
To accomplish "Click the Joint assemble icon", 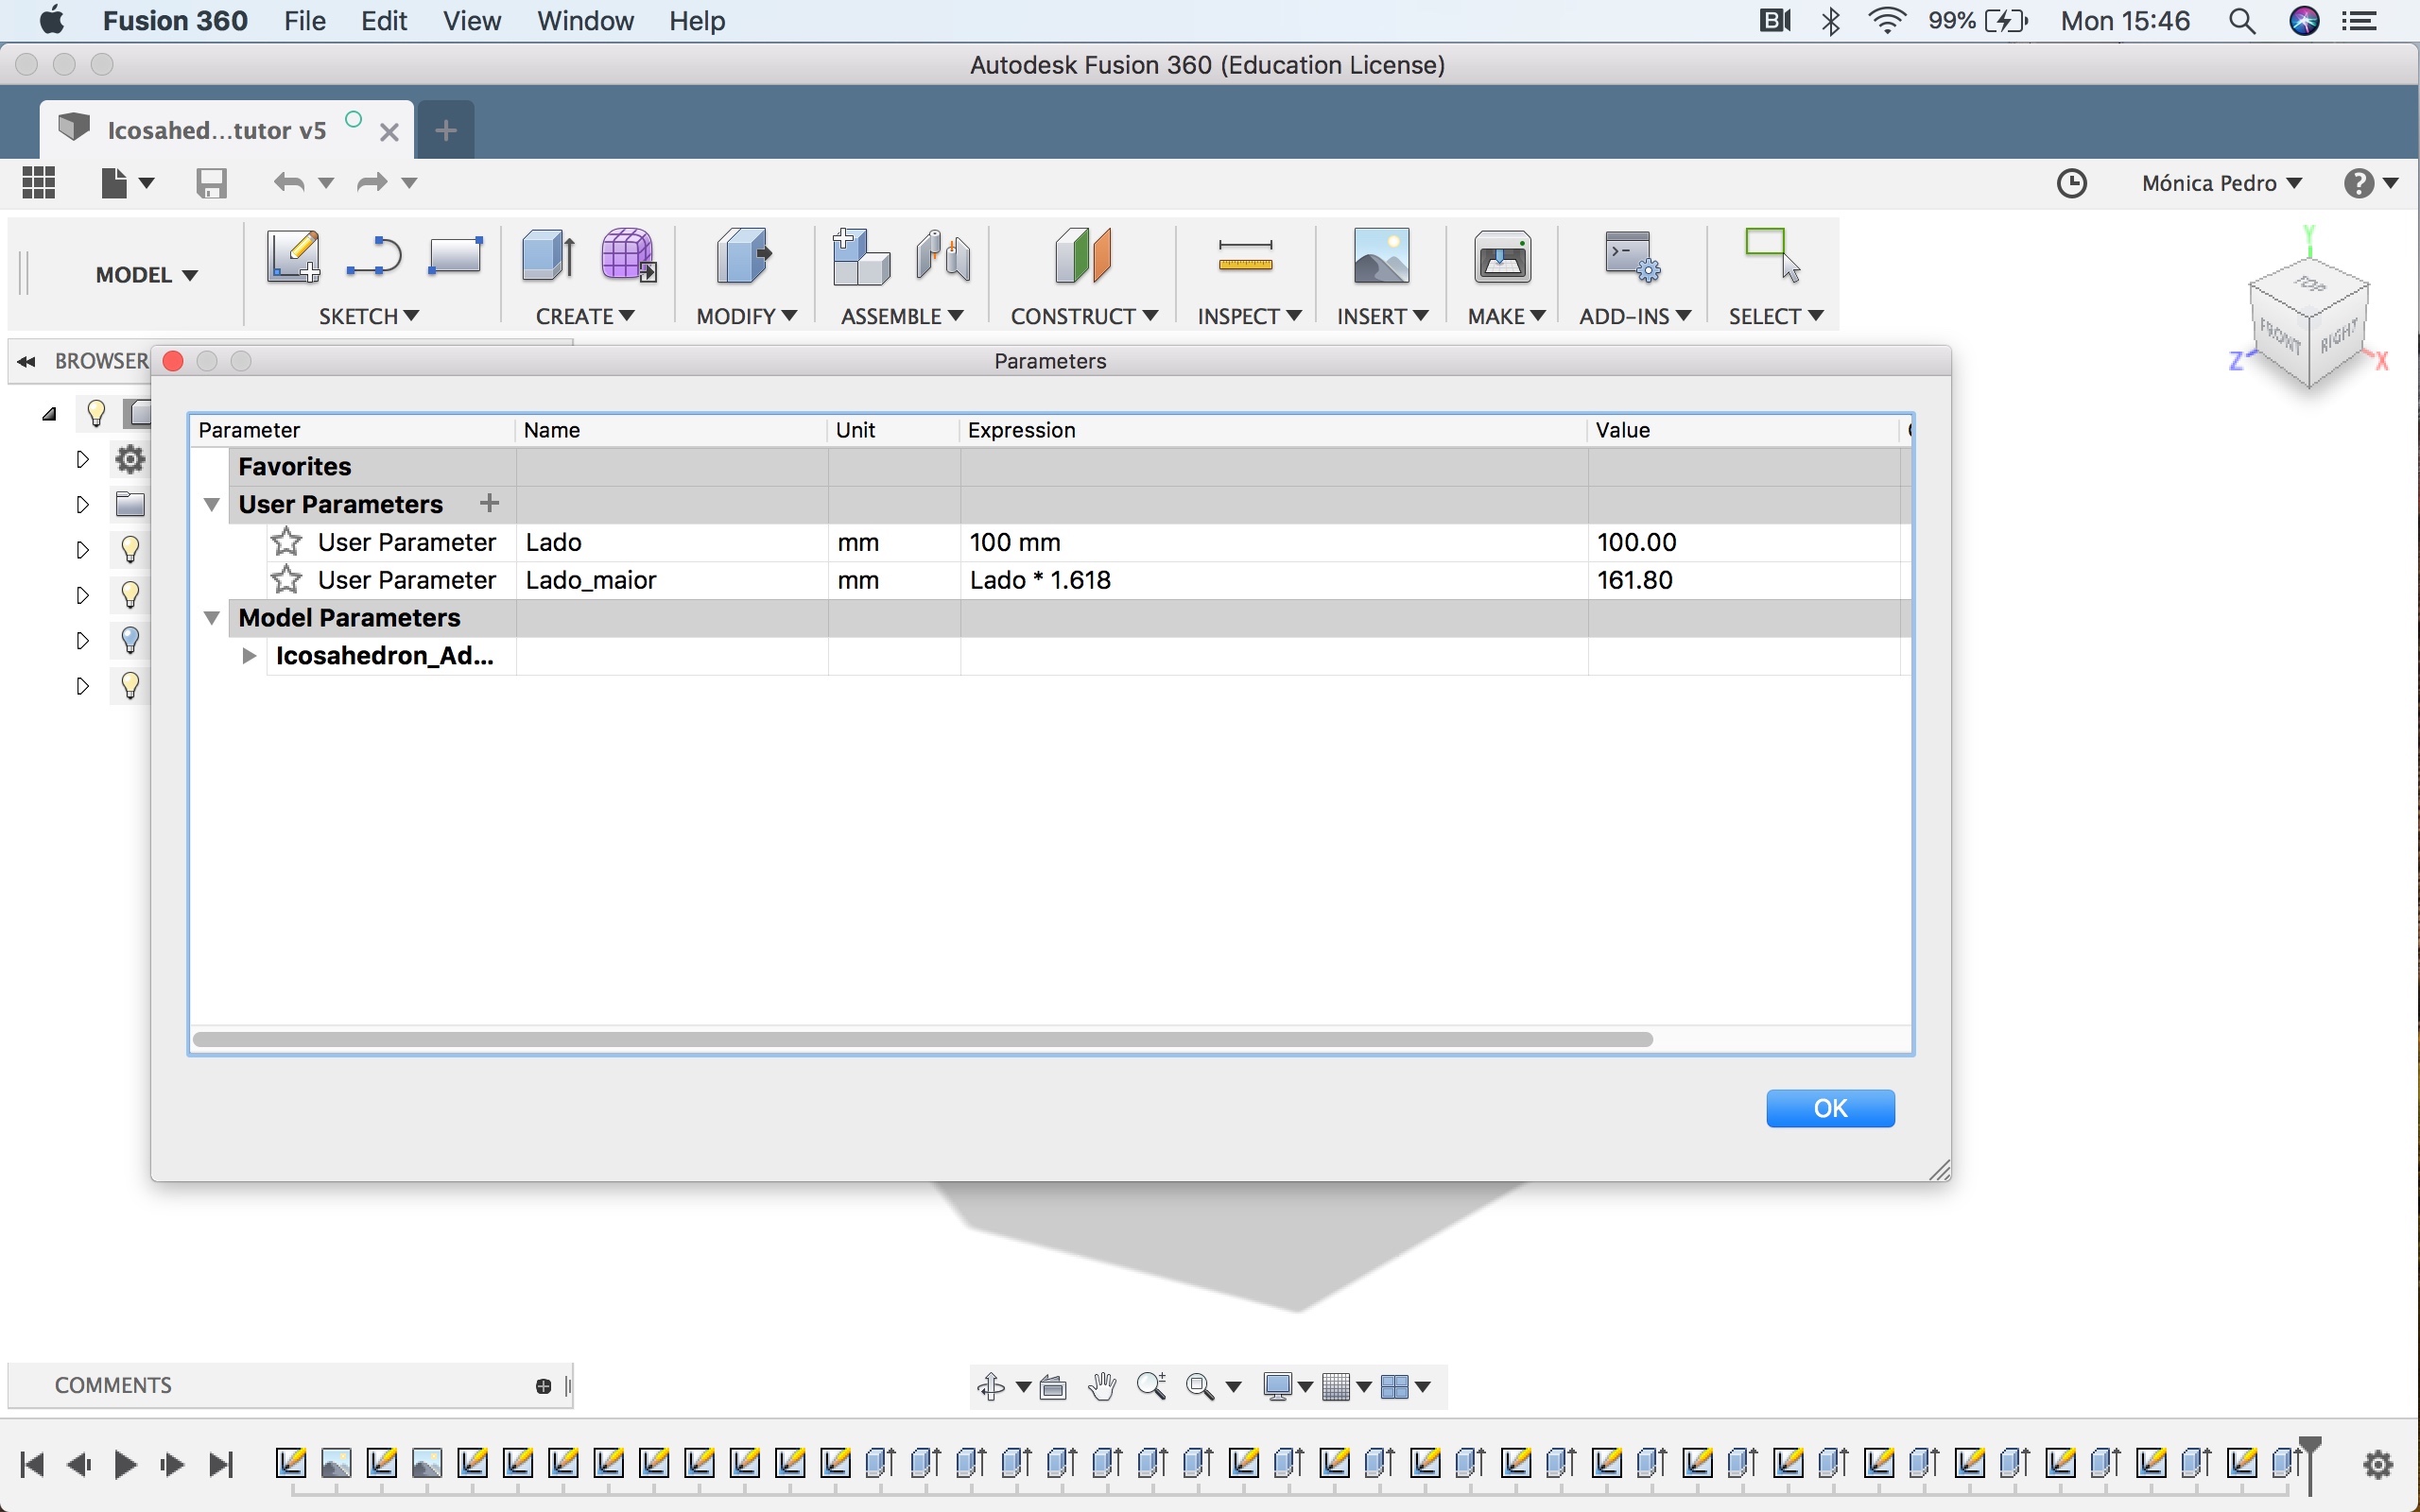I will point(943,256).
